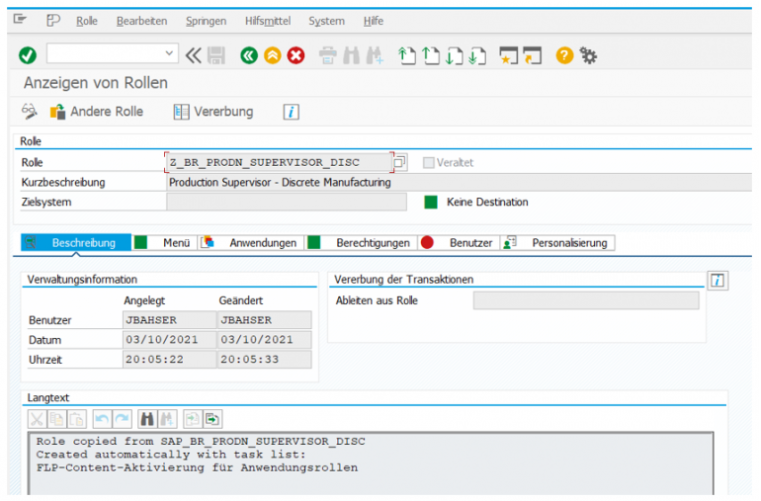Open the Customize Layout gear icon
Screen dimensions: 761x501
tap(589, 55)
